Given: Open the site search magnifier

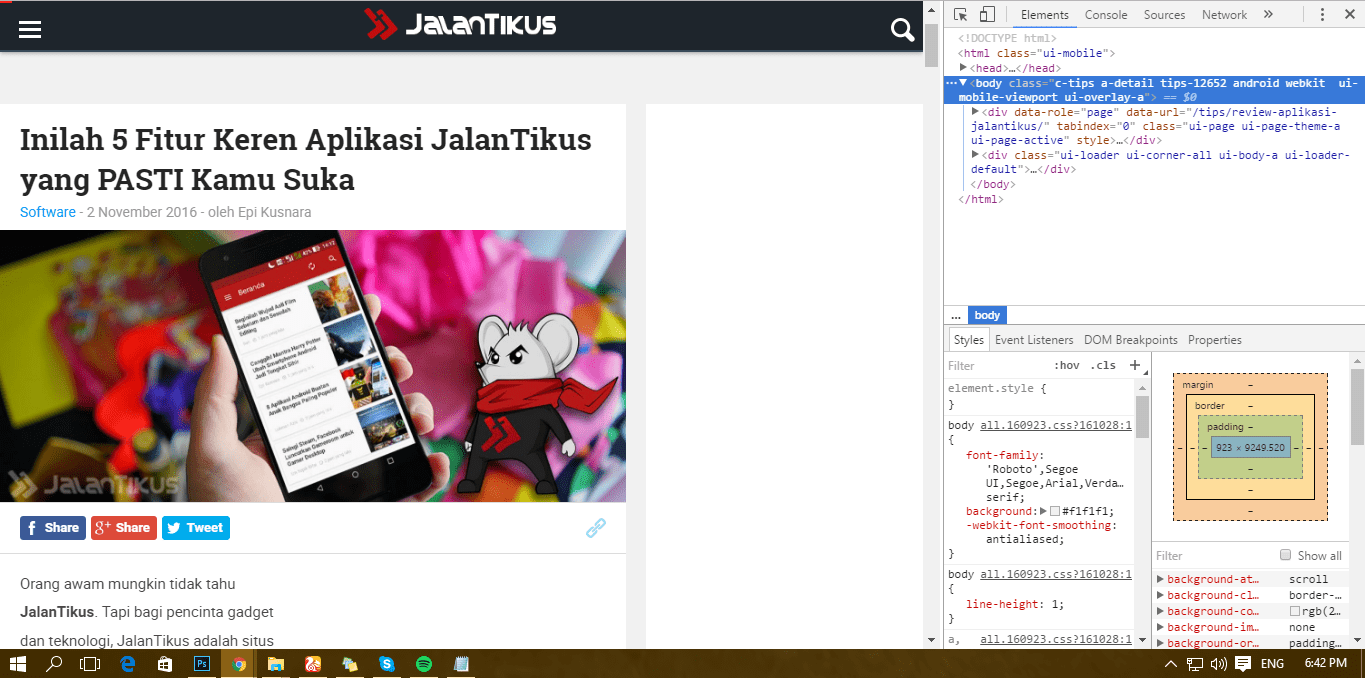Looking at the screenshot, I should click(903, 30).
